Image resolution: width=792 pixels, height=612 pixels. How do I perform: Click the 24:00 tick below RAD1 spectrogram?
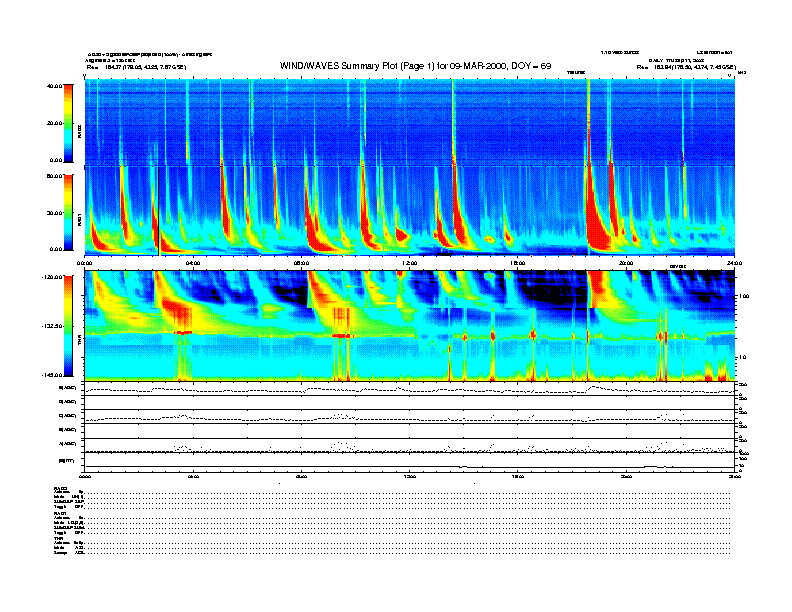[734, 263]
